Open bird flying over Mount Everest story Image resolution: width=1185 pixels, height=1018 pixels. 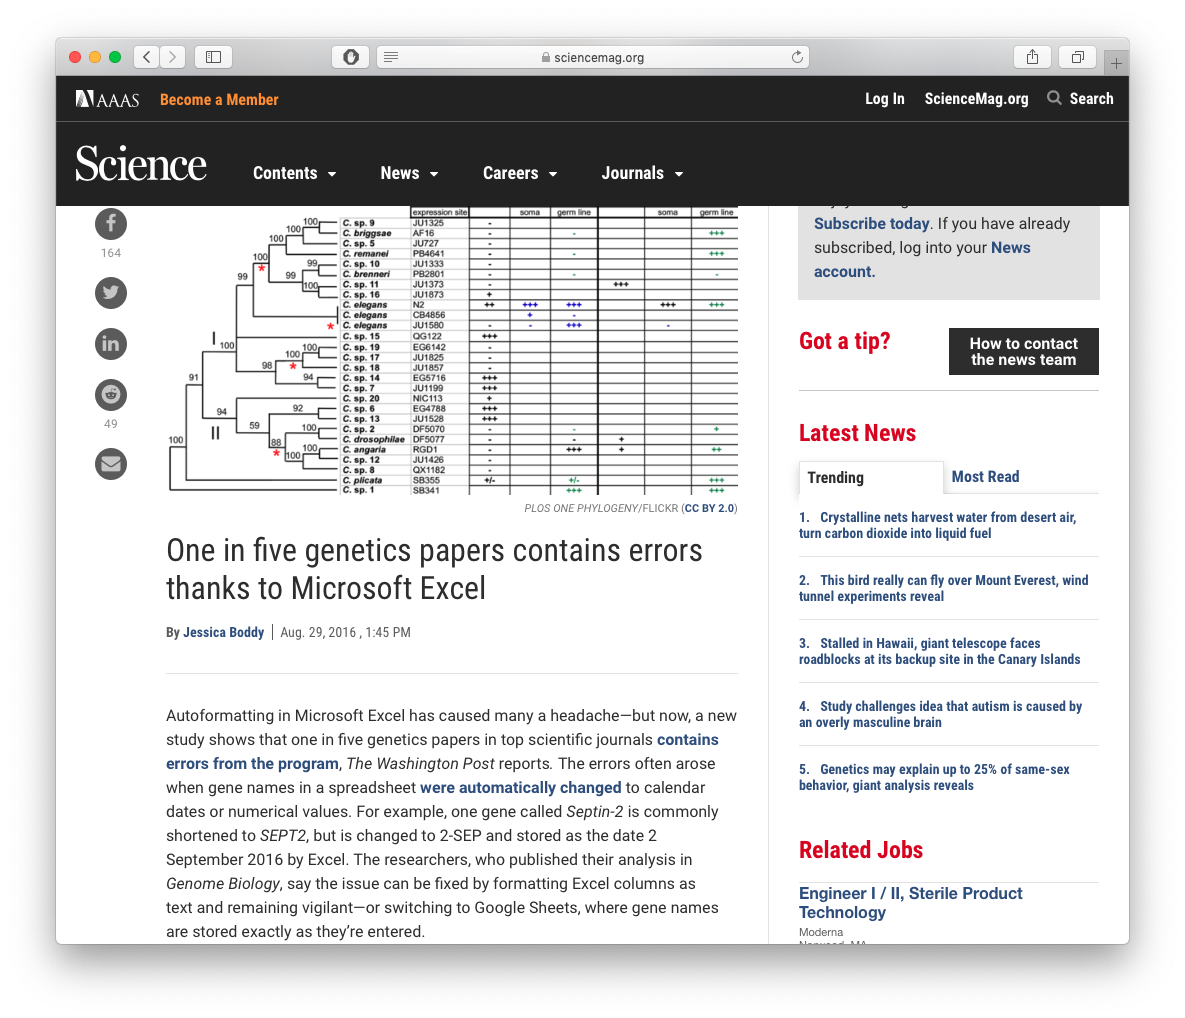[944, 588]
